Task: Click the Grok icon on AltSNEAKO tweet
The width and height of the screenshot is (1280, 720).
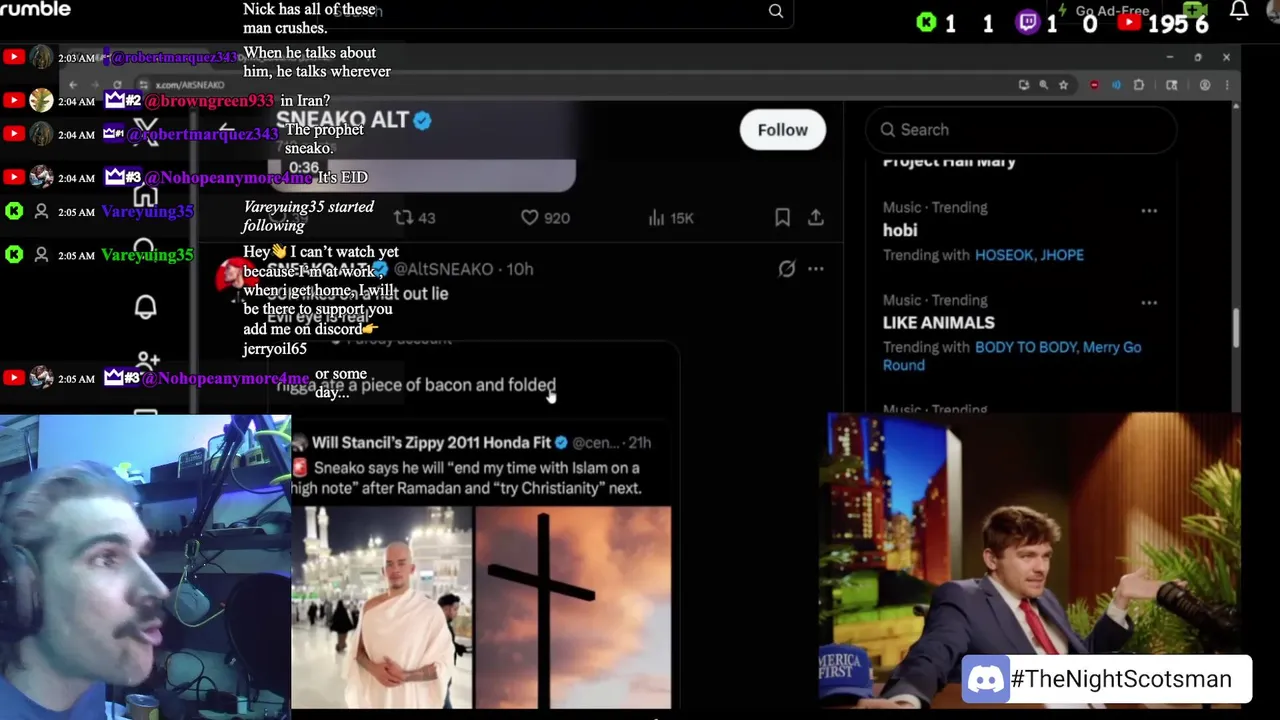Action: (x=787, y=269)
